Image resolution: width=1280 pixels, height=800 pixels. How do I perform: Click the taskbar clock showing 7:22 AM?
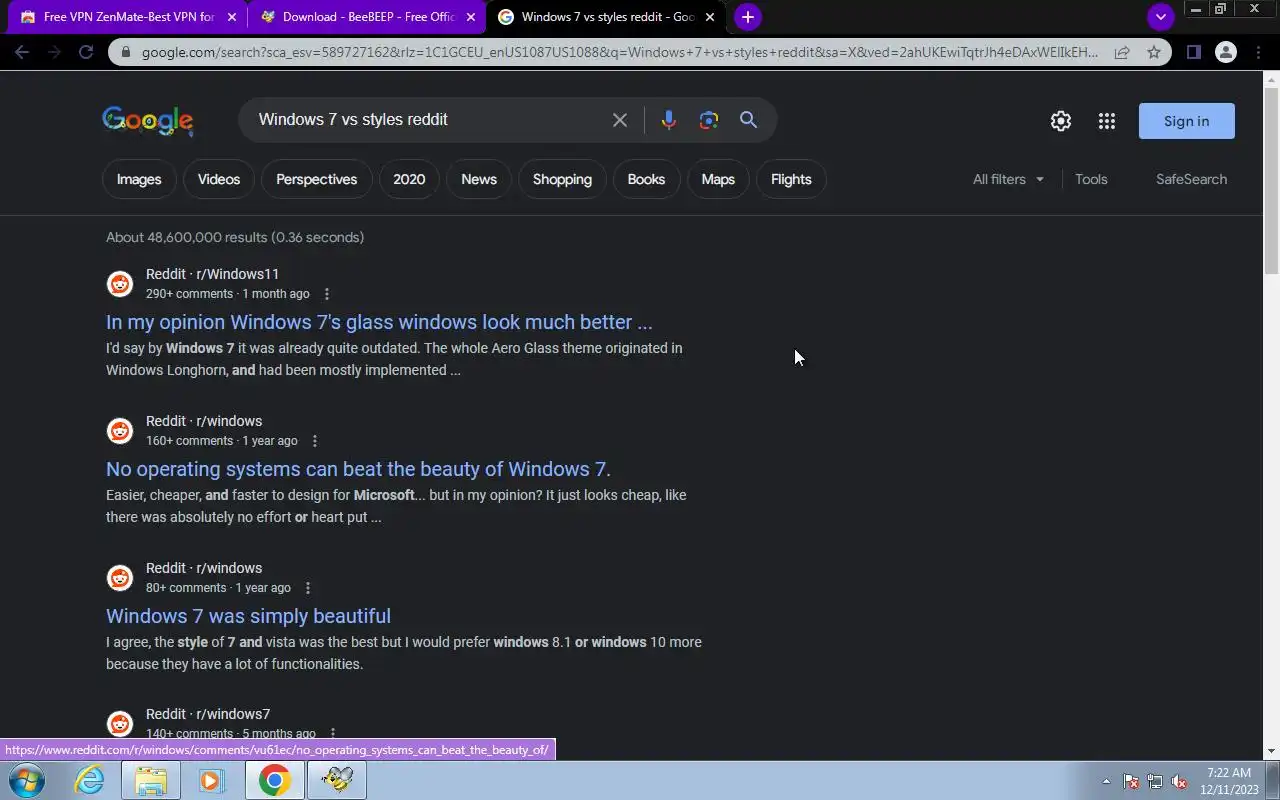click(1229, 781)
